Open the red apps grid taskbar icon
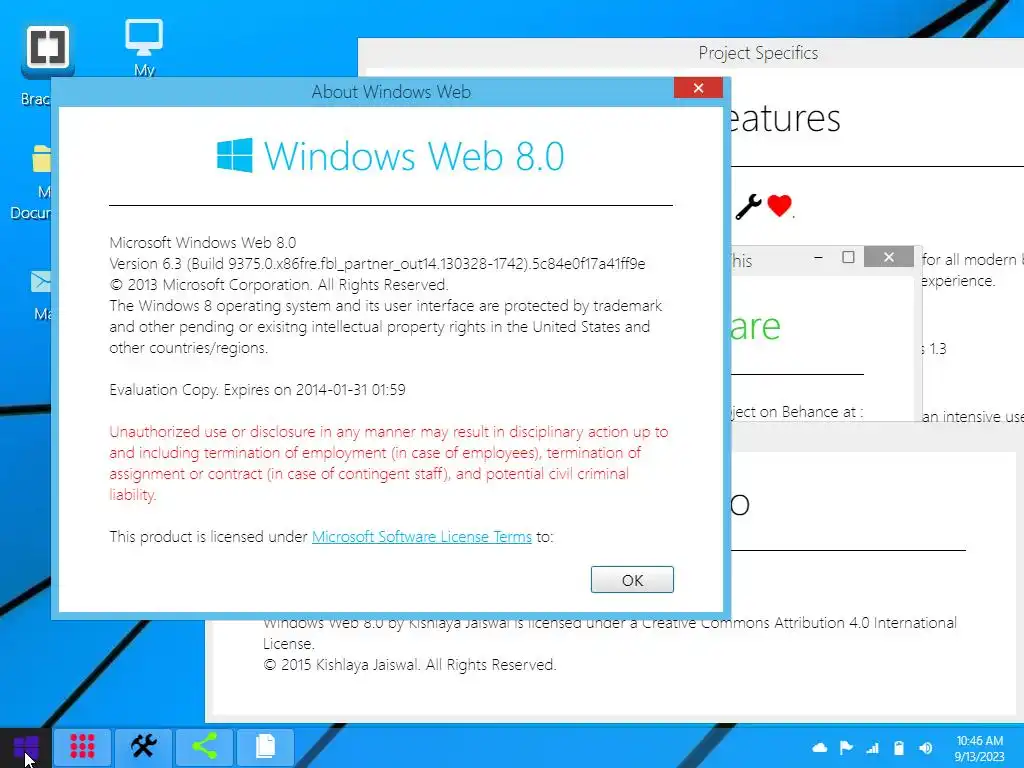 point(82,746)
